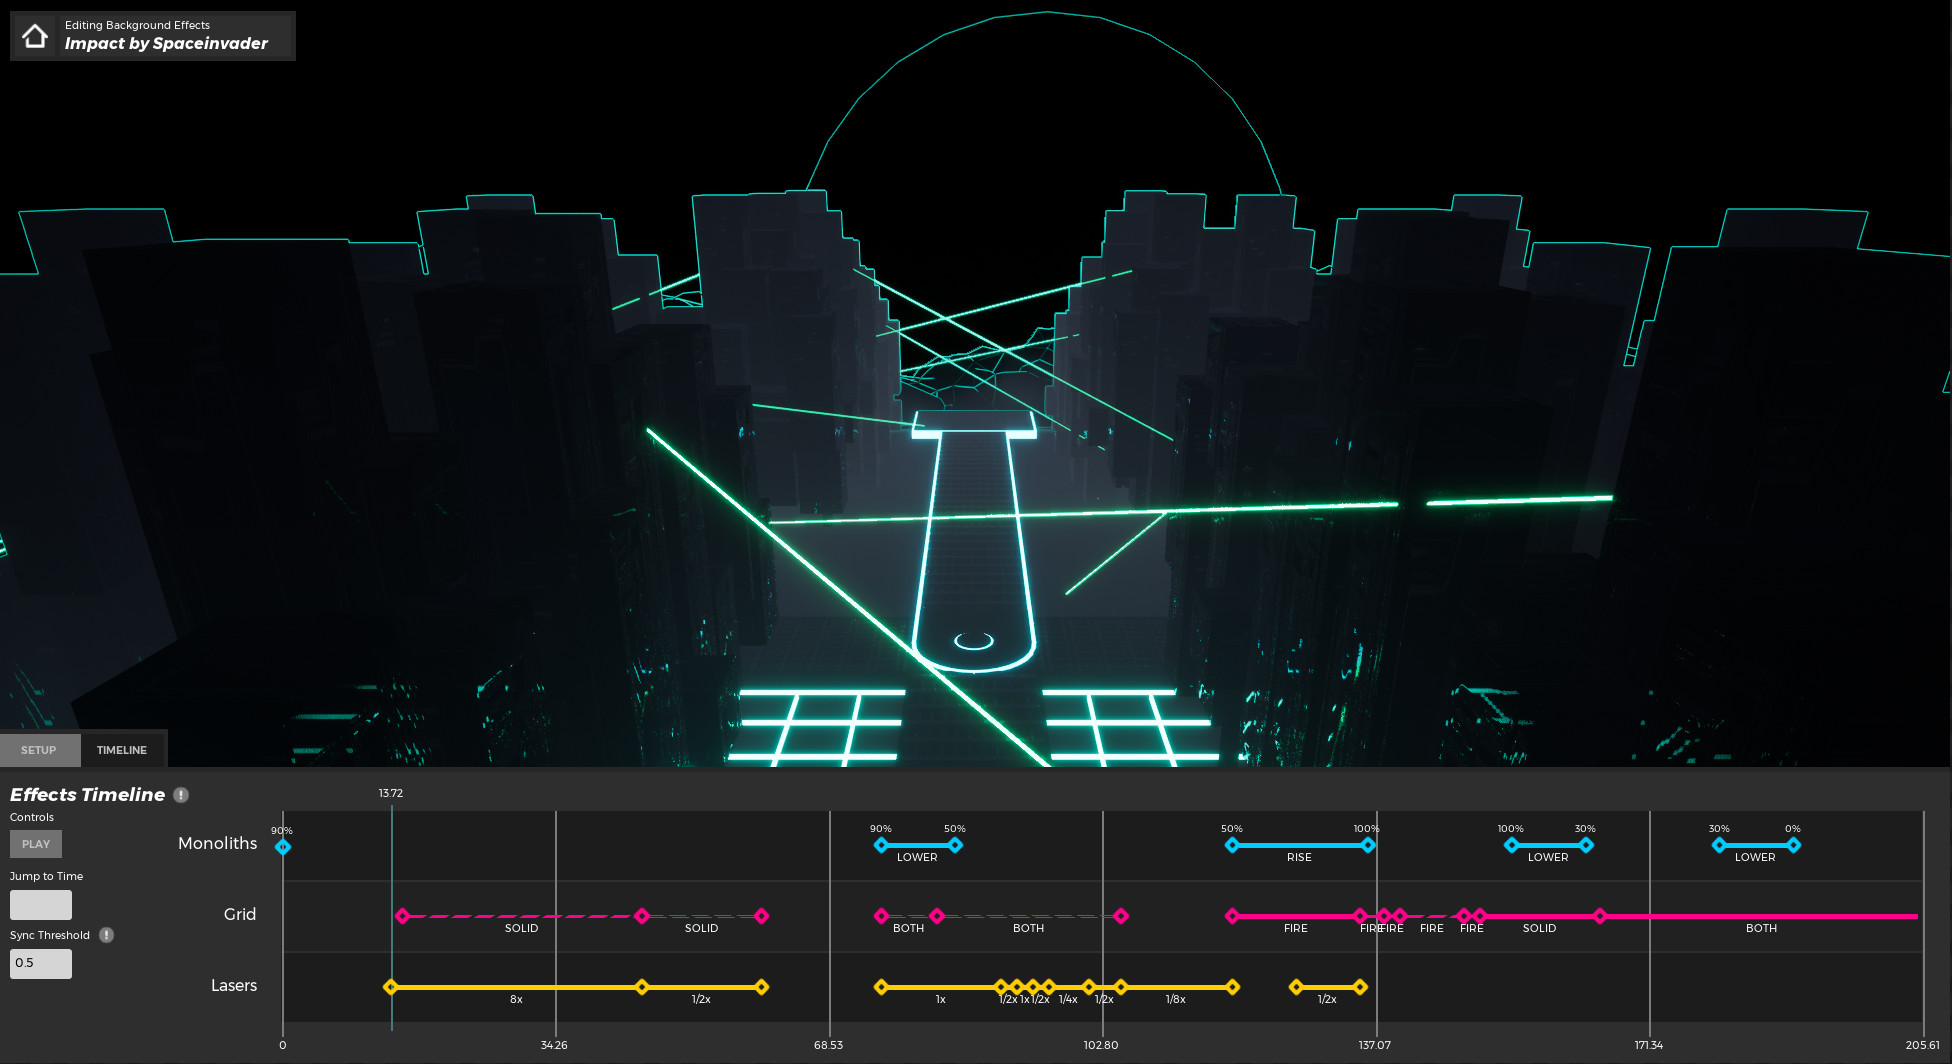Select the final LOWER segment ending at 0%
This screenshot has height=1064, width=1952.
pos(1757,845)
